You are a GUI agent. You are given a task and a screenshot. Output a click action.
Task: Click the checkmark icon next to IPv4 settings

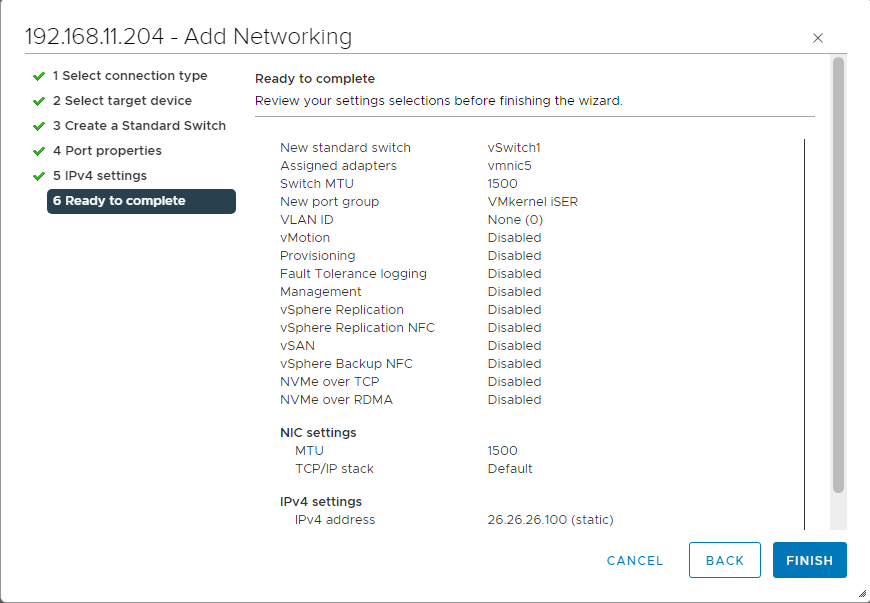pos(39,176)
